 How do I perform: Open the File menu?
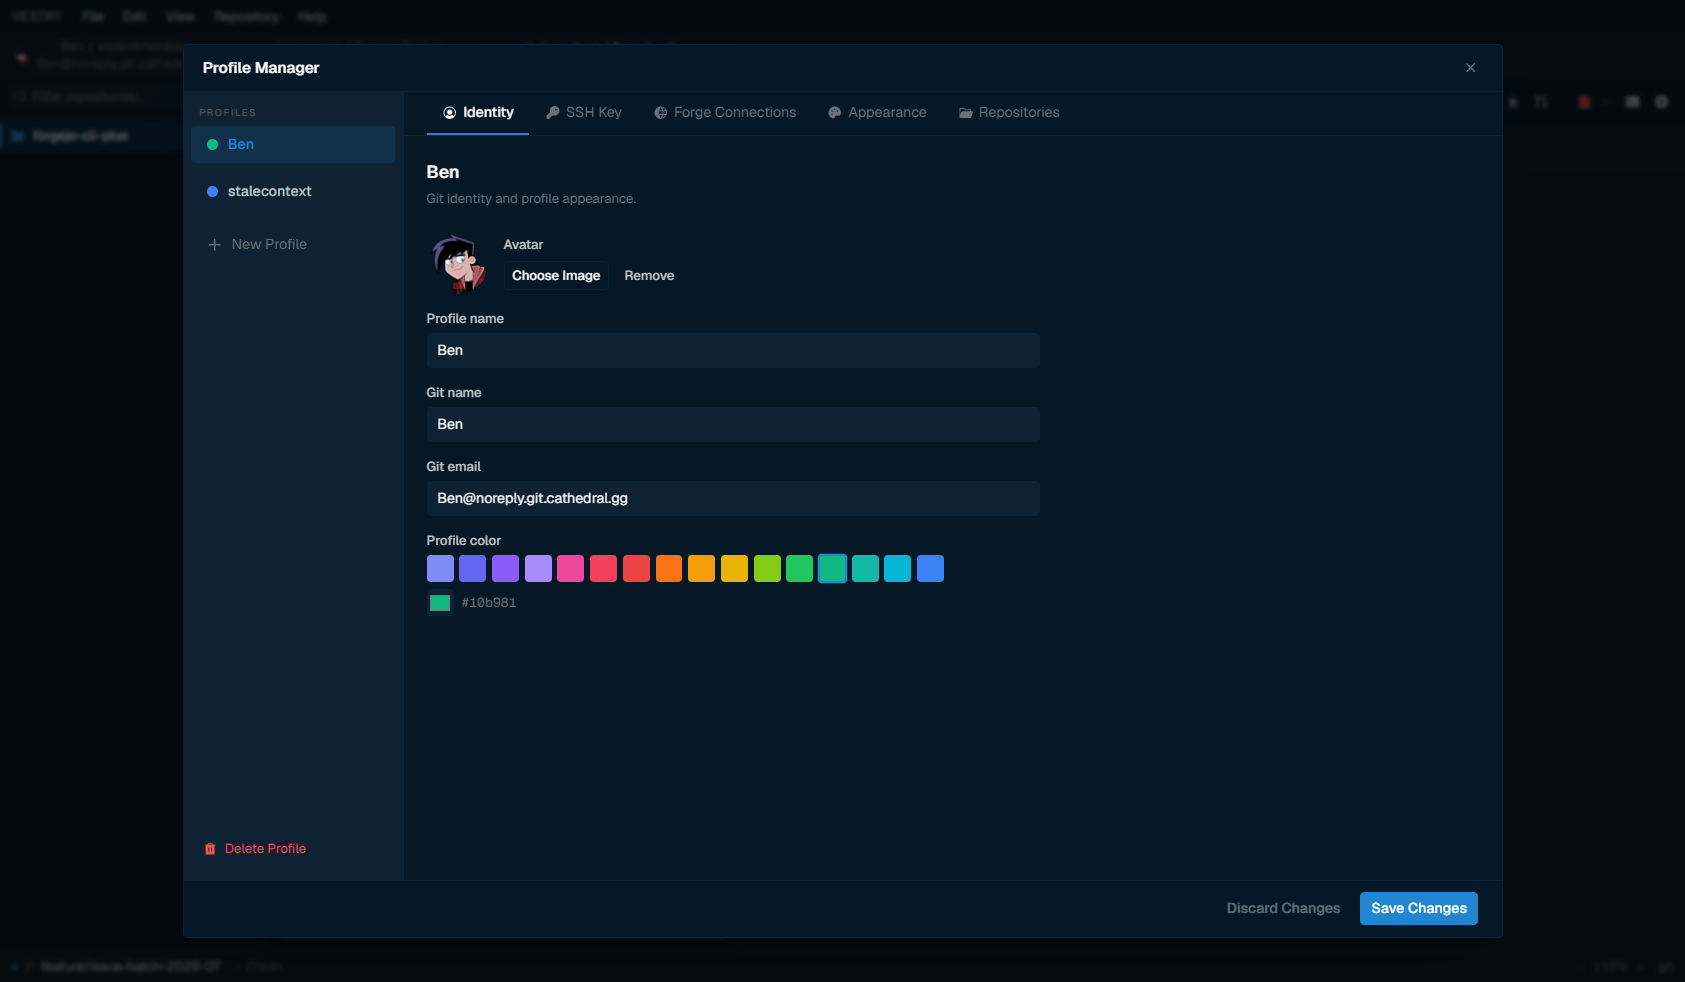pos(93,17)
